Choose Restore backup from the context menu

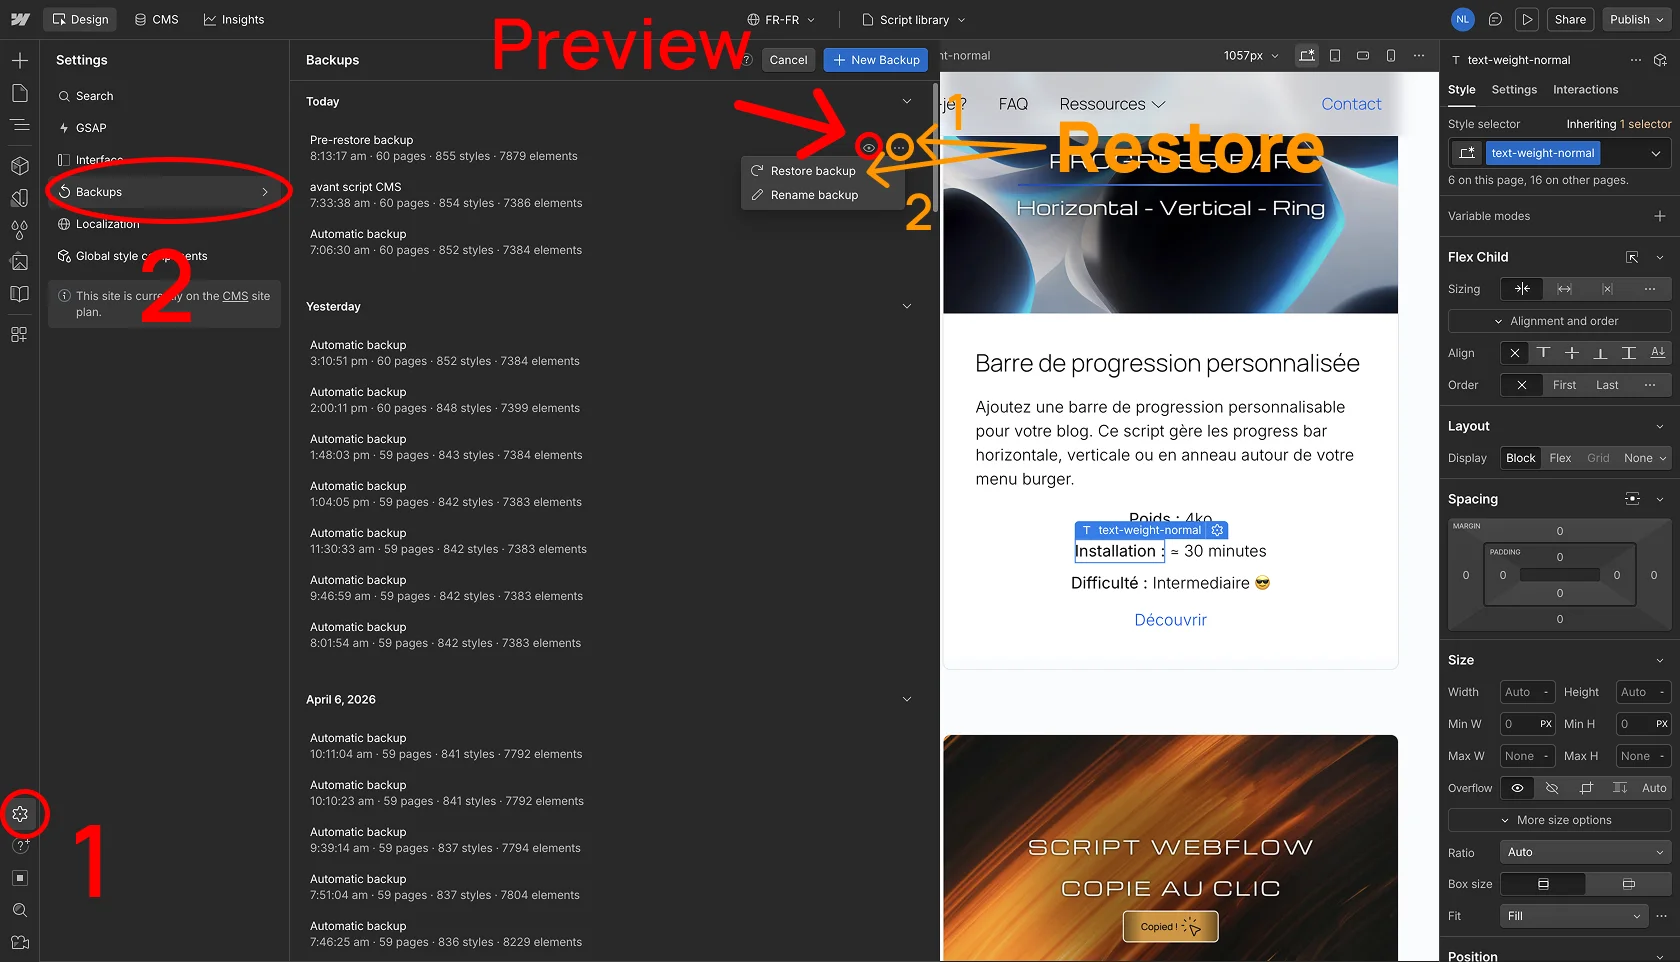[811, 170]
